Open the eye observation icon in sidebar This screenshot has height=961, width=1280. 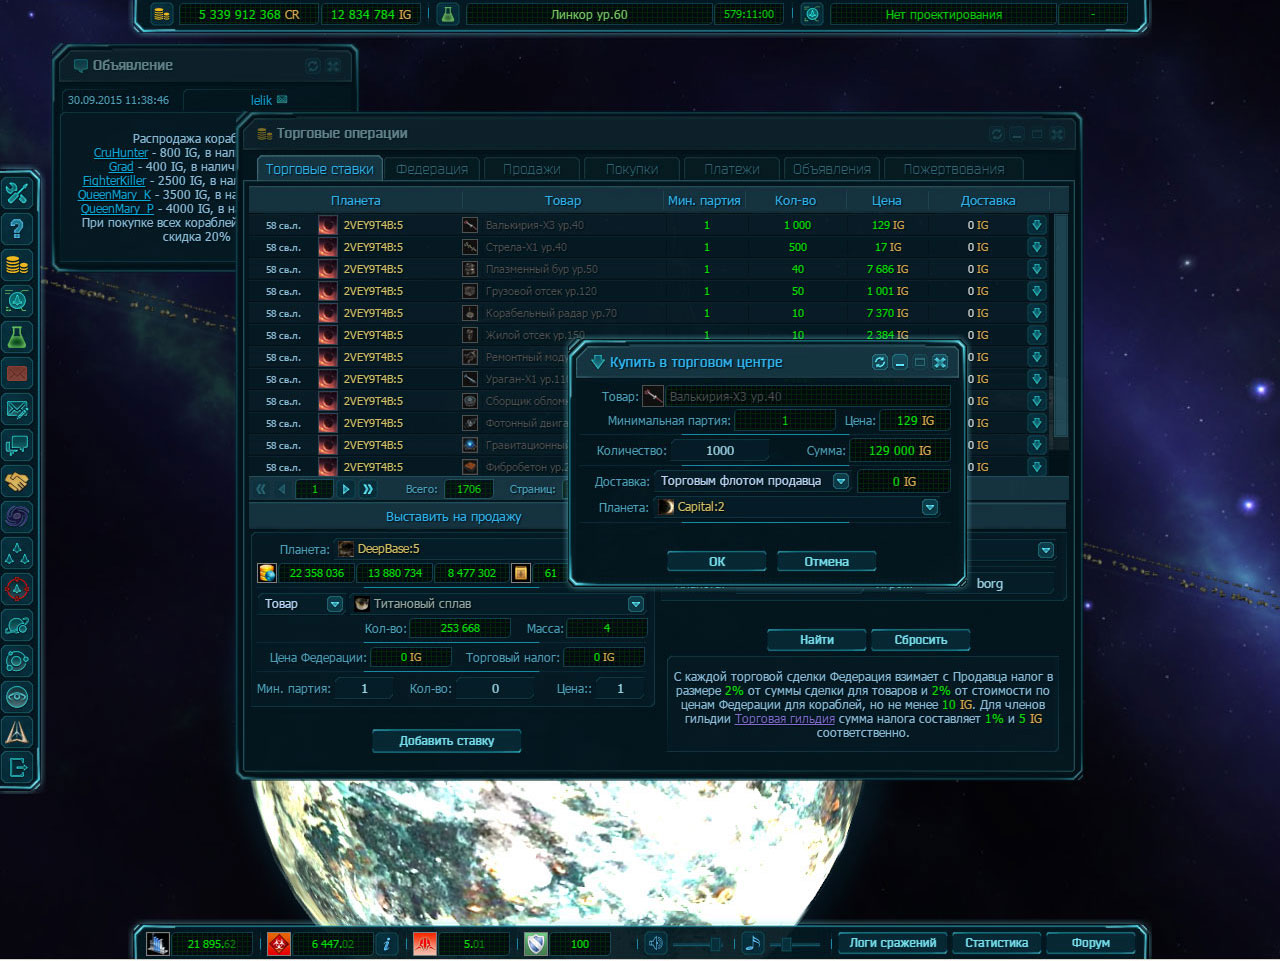coord(17,697)
